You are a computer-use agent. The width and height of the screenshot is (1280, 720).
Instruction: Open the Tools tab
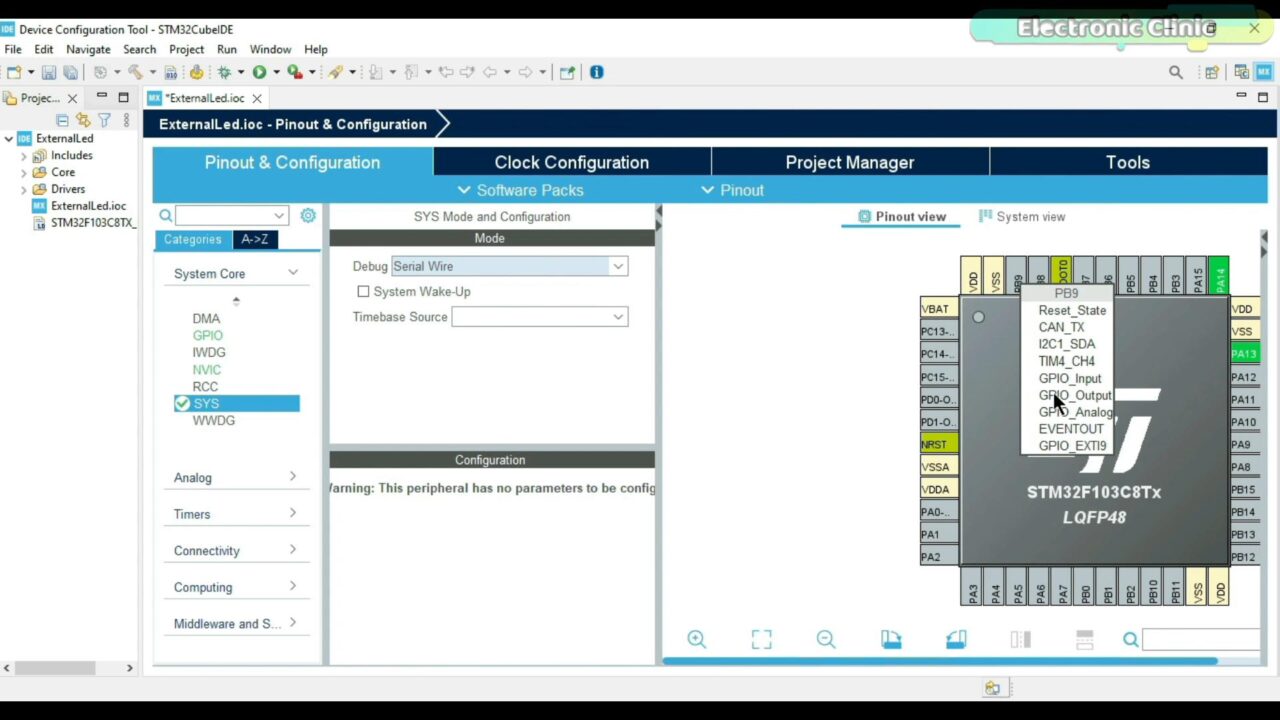[1128, 162]
